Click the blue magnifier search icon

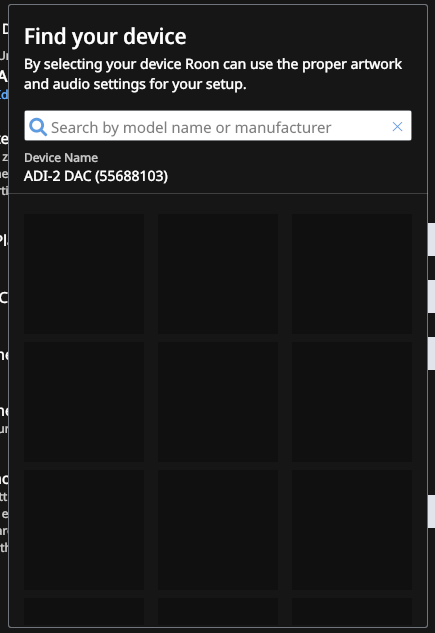(x=38, y=127)
